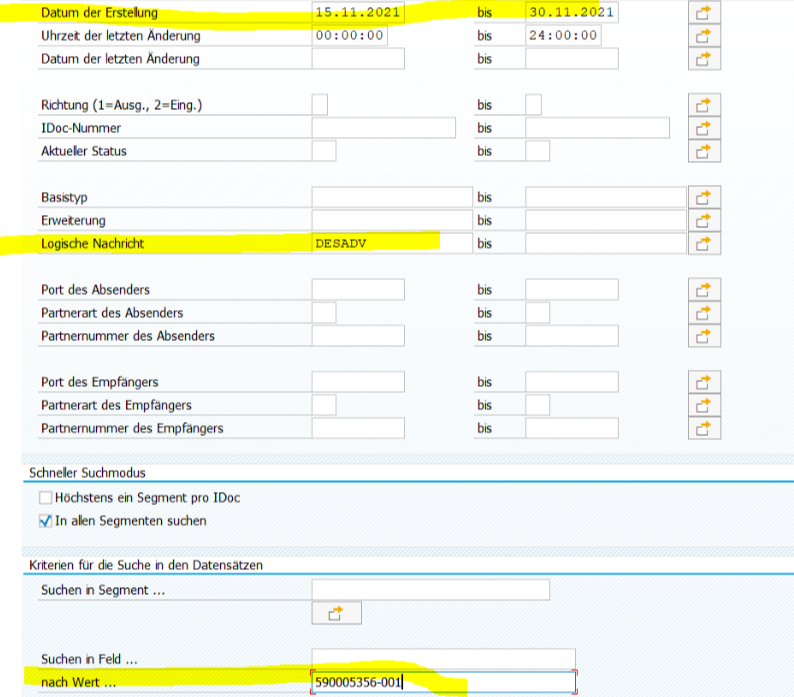Uncheck In allen Segmenten suchen
The image size is (794, 697).
45,520
